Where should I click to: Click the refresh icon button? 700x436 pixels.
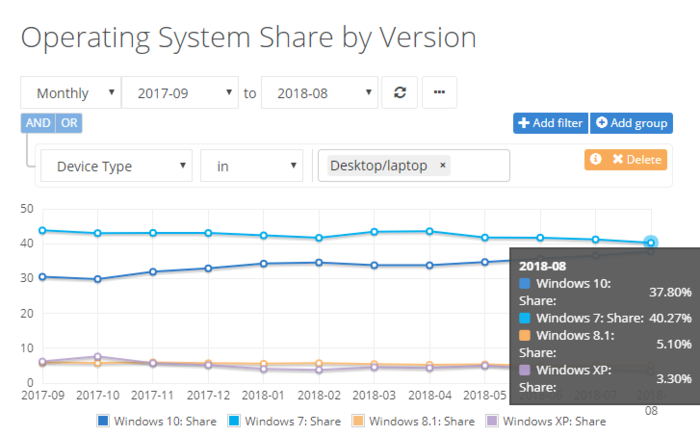[x=400, y=93]
